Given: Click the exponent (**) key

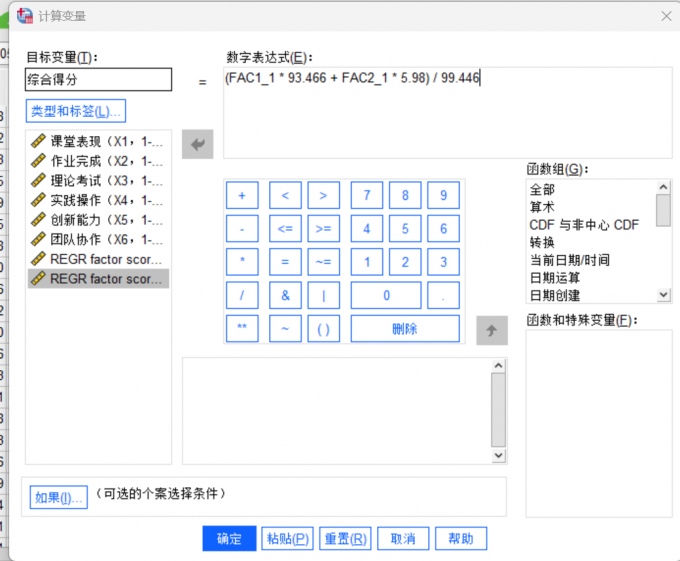Looking at the screenshot, I should (x=242, y=329).
